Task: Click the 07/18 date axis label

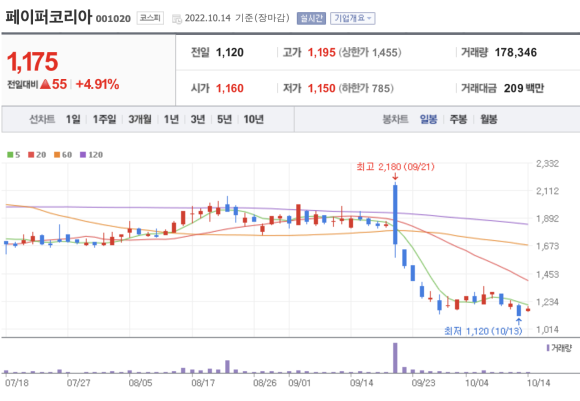Action: tap(16, 383)
